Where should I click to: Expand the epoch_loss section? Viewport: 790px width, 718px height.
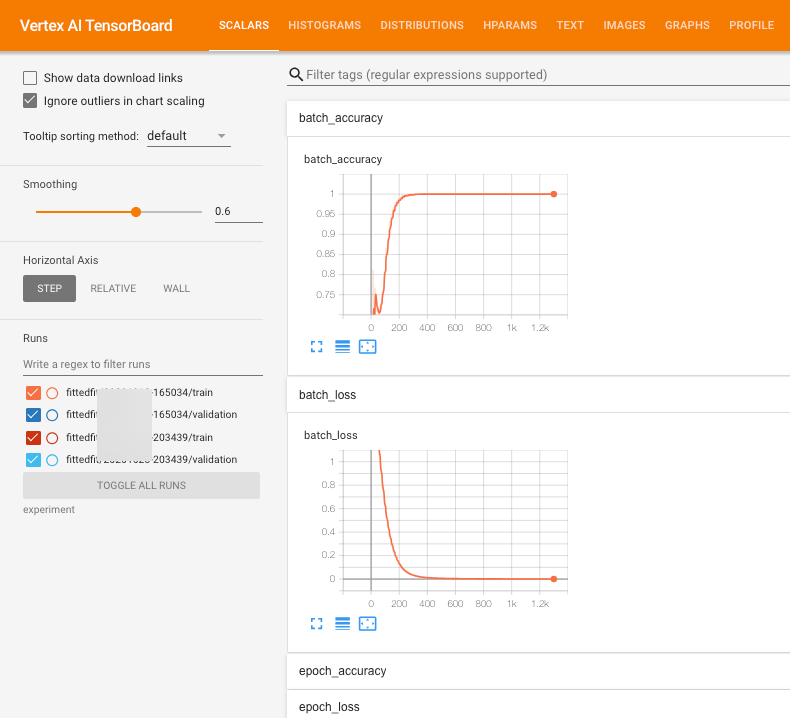pos(328,707)
